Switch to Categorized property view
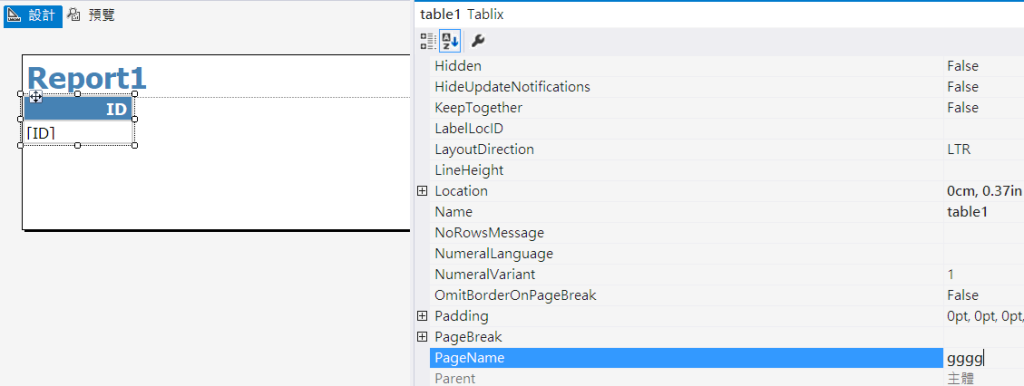This screenshot has height=386, width=1024. pos(428,42)
